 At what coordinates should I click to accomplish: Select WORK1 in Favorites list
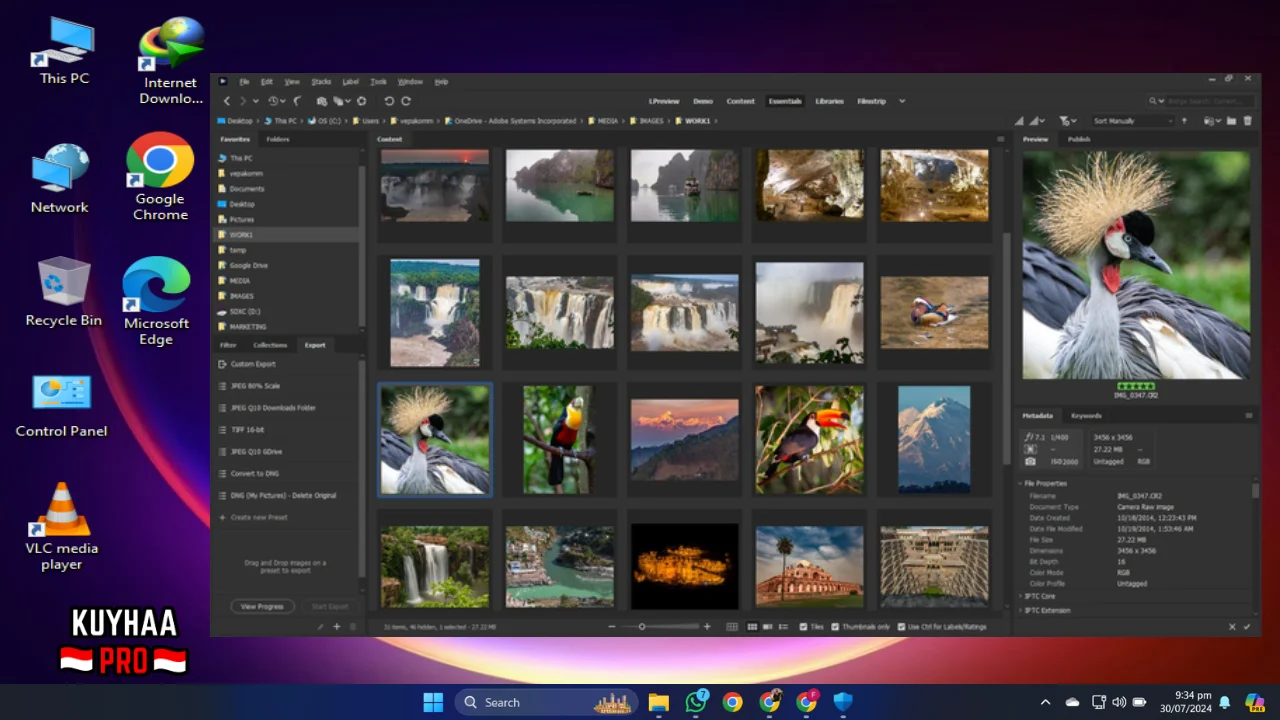tap(286, 235)
